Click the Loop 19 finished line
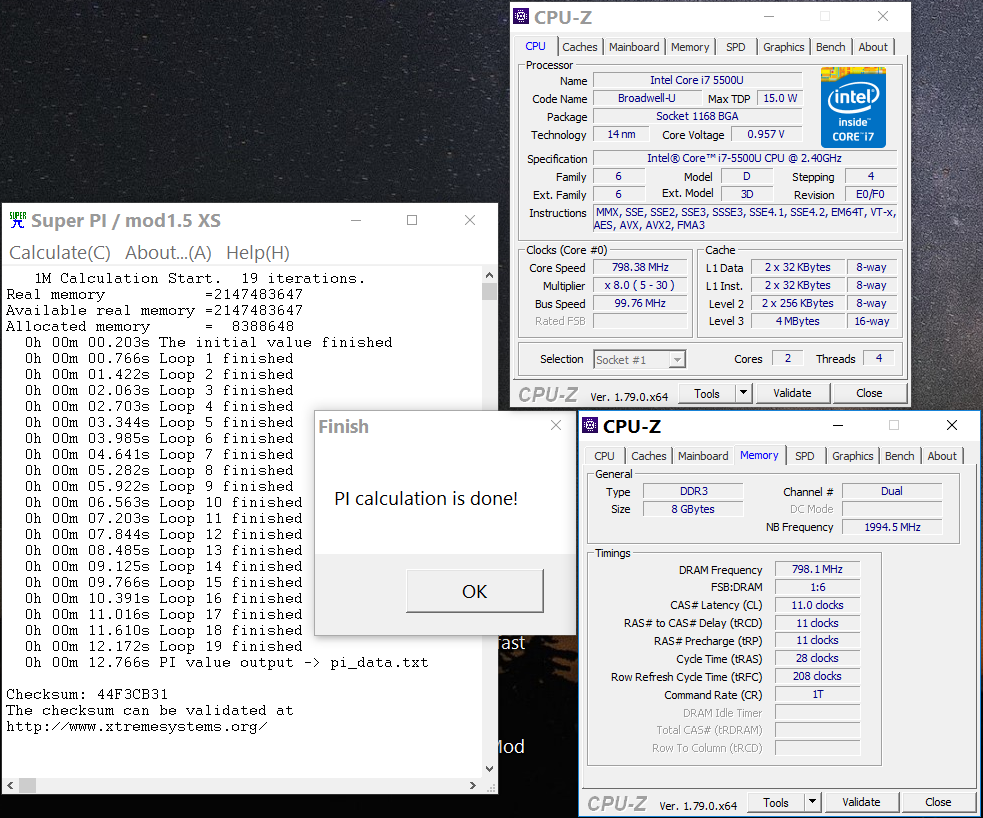Screen dimensions: 983x818 [x=164, y=646]
